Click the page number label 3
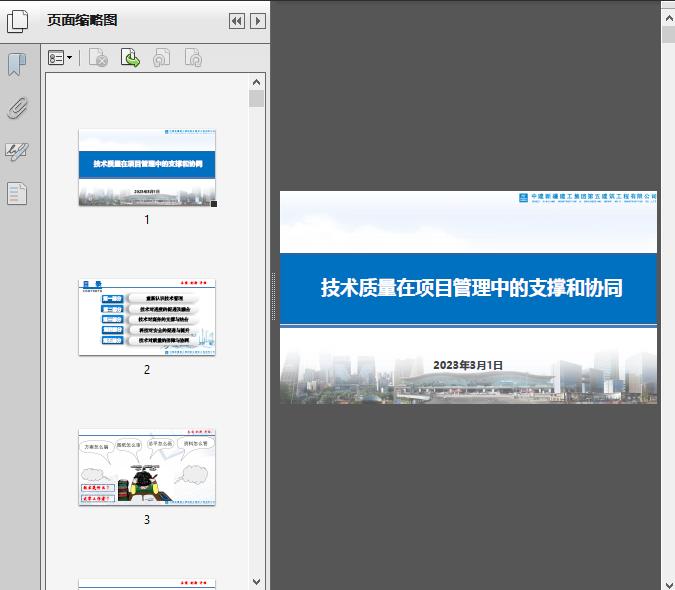This screenshot has width=675, height=590. coord(147,520)
